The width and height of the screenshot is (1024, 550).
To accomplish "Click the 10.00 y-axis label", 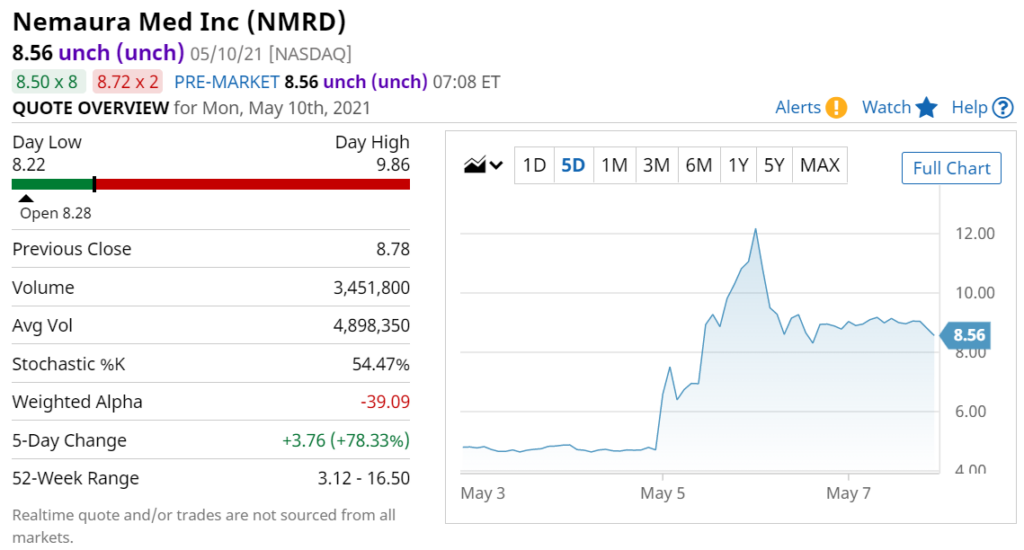I will [975, 293].
